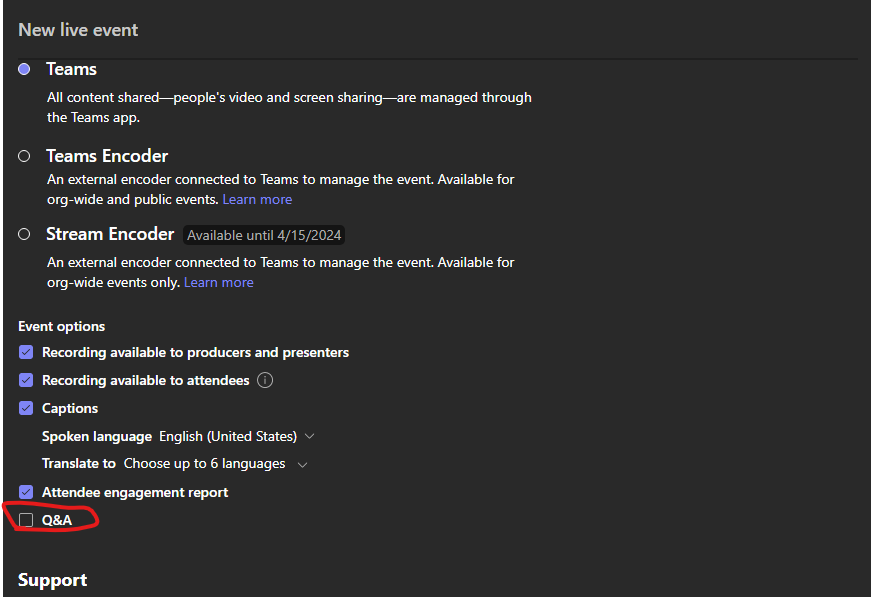Select the Teams radio button
871x597 pixels.
24,69
